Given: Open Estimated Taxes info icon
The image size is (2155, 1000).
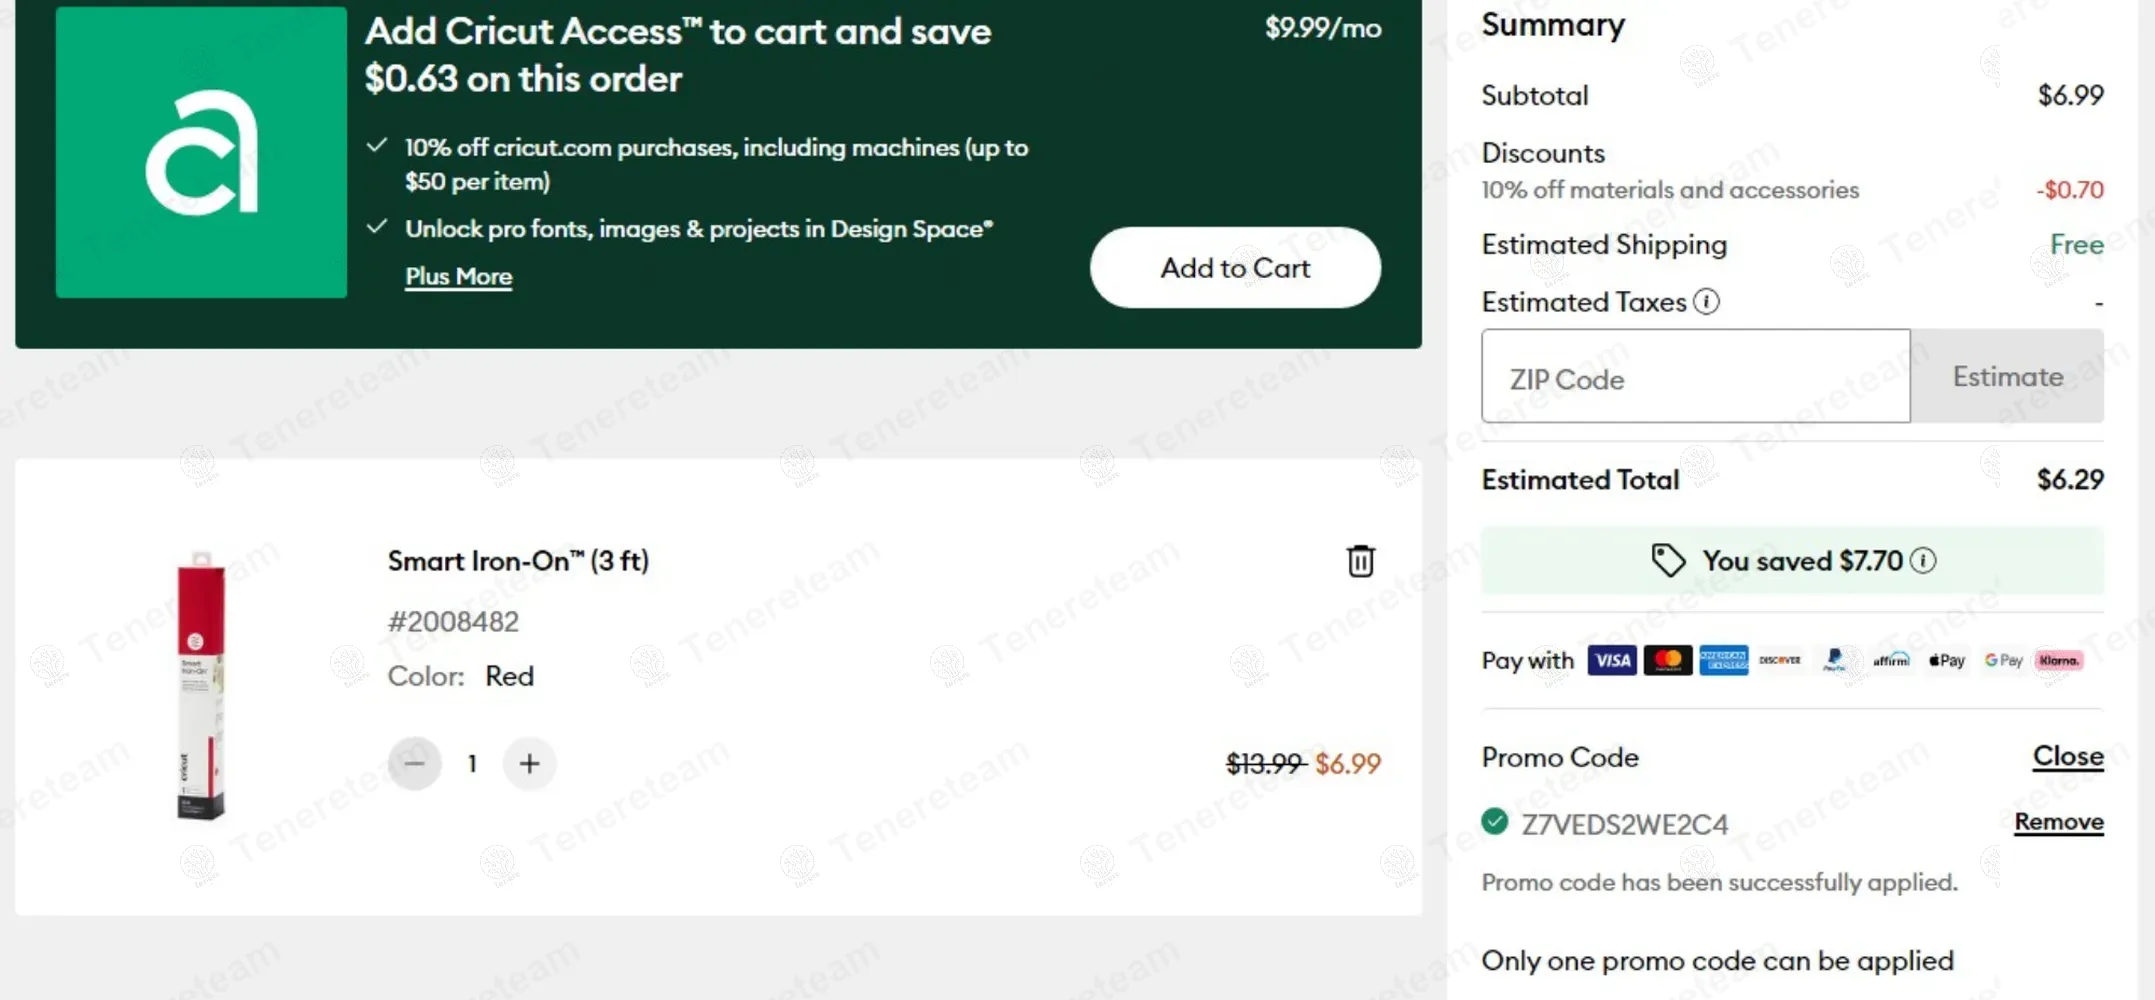Looking at the screenshot, I should point(1706,301).
